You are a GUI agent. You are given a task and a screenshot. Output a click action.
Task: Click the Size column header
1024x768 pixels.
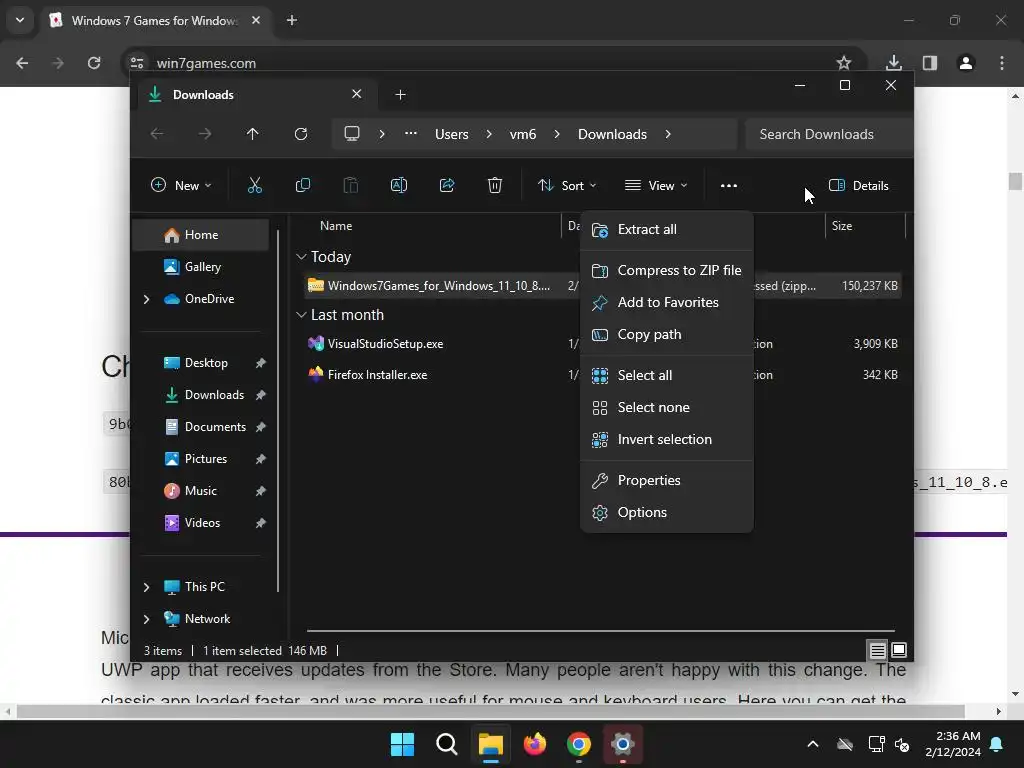(842, 226)
